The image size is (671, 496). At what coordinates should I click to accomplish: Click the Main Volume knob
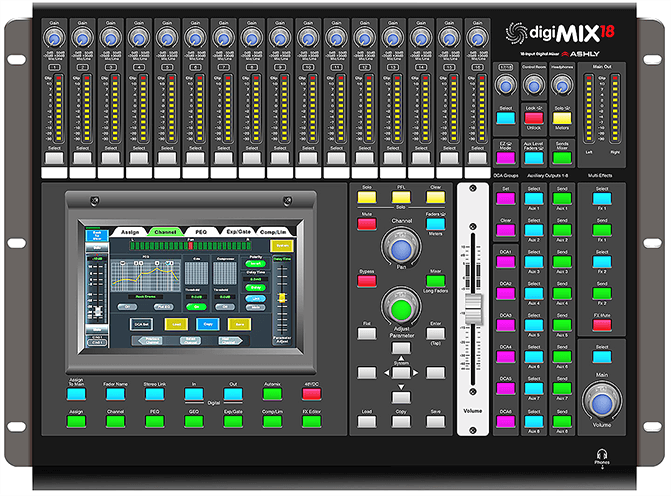coord(600,403)
